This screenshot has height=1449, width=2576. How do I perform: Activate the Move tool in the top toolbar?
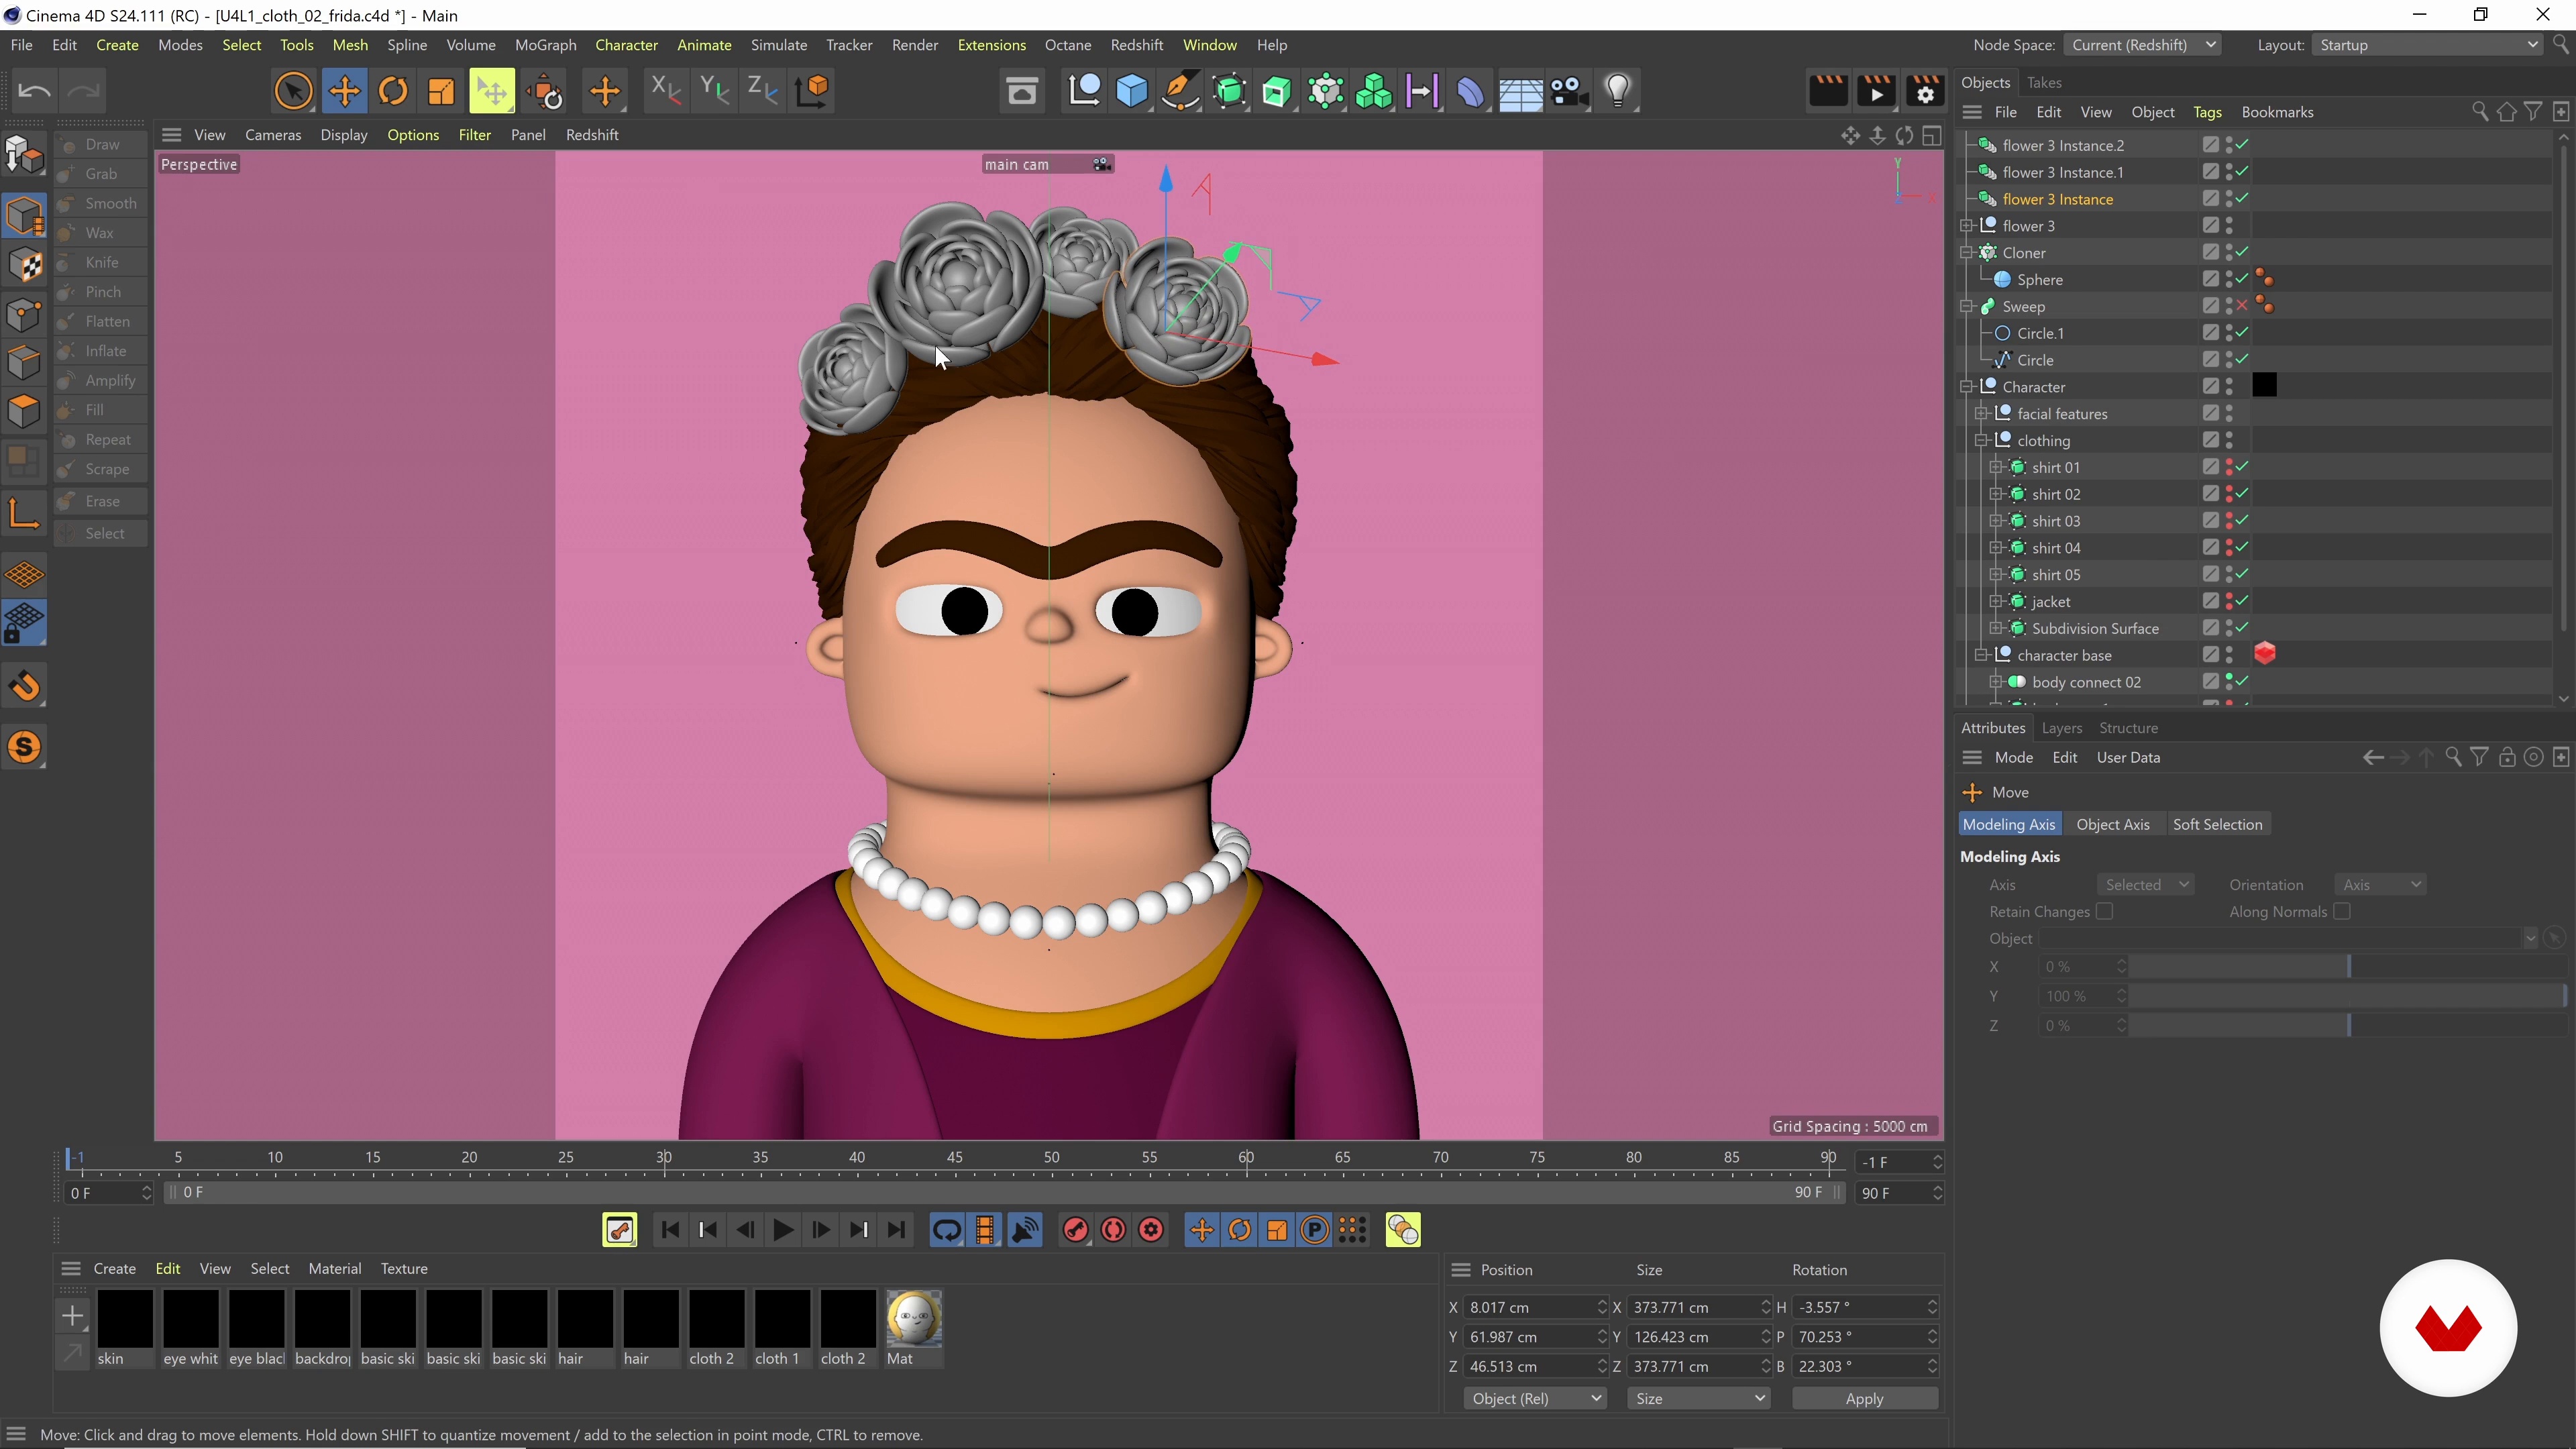[344, 92]
